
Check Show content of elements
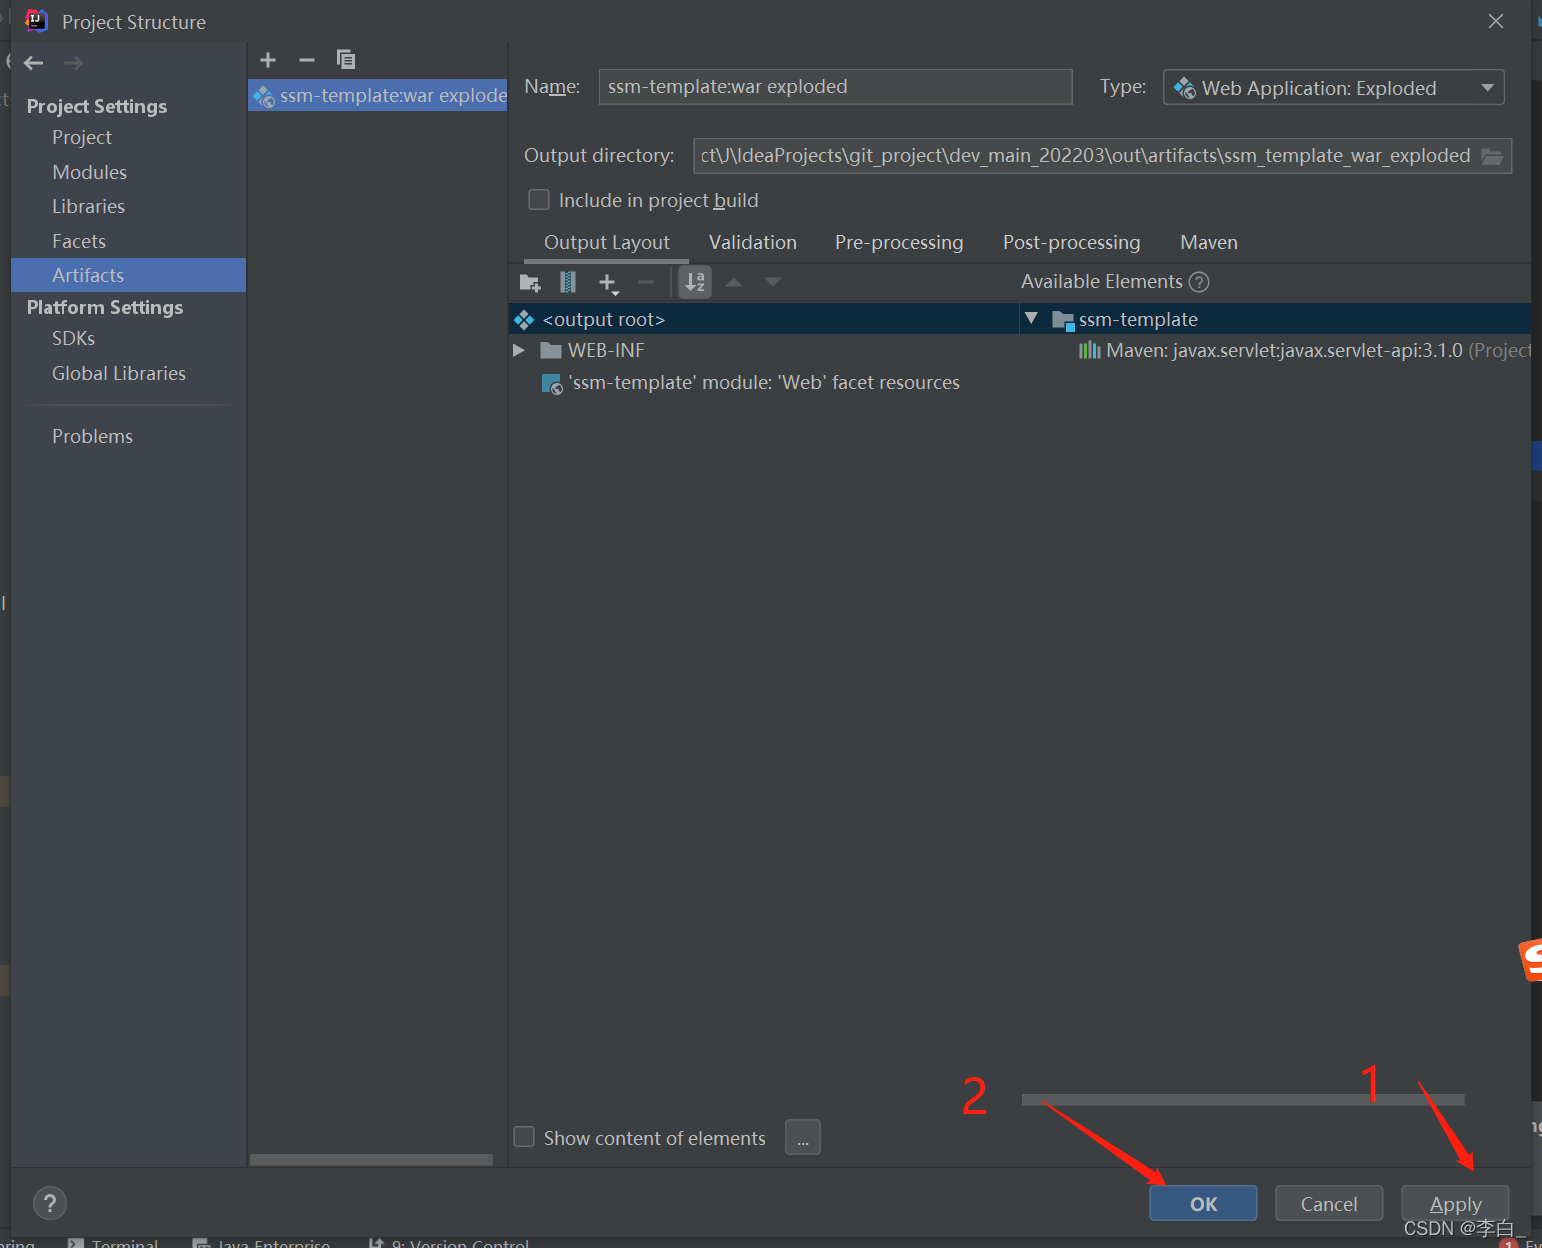coord(524,1137)
